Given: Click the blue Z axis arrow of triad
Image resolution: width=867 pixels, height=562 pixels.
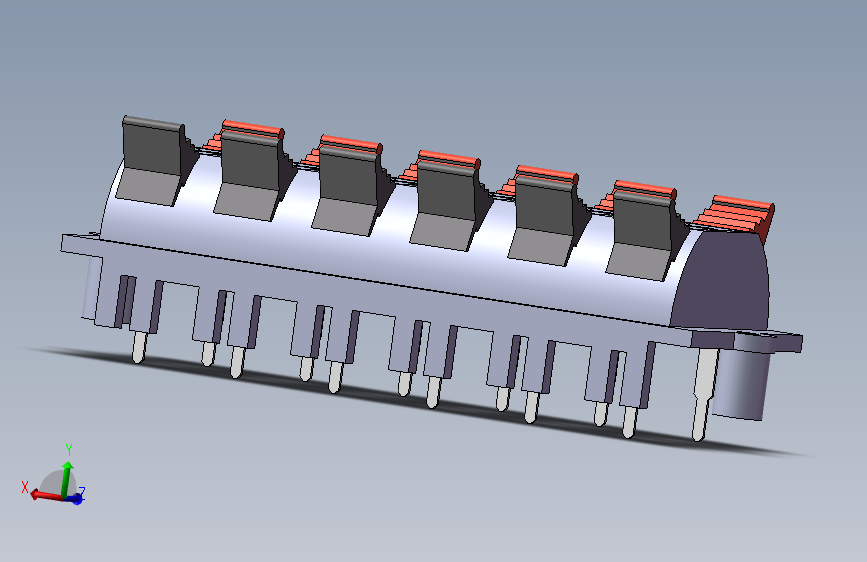Looking at the screenshot, I should [x=76, y=499].
